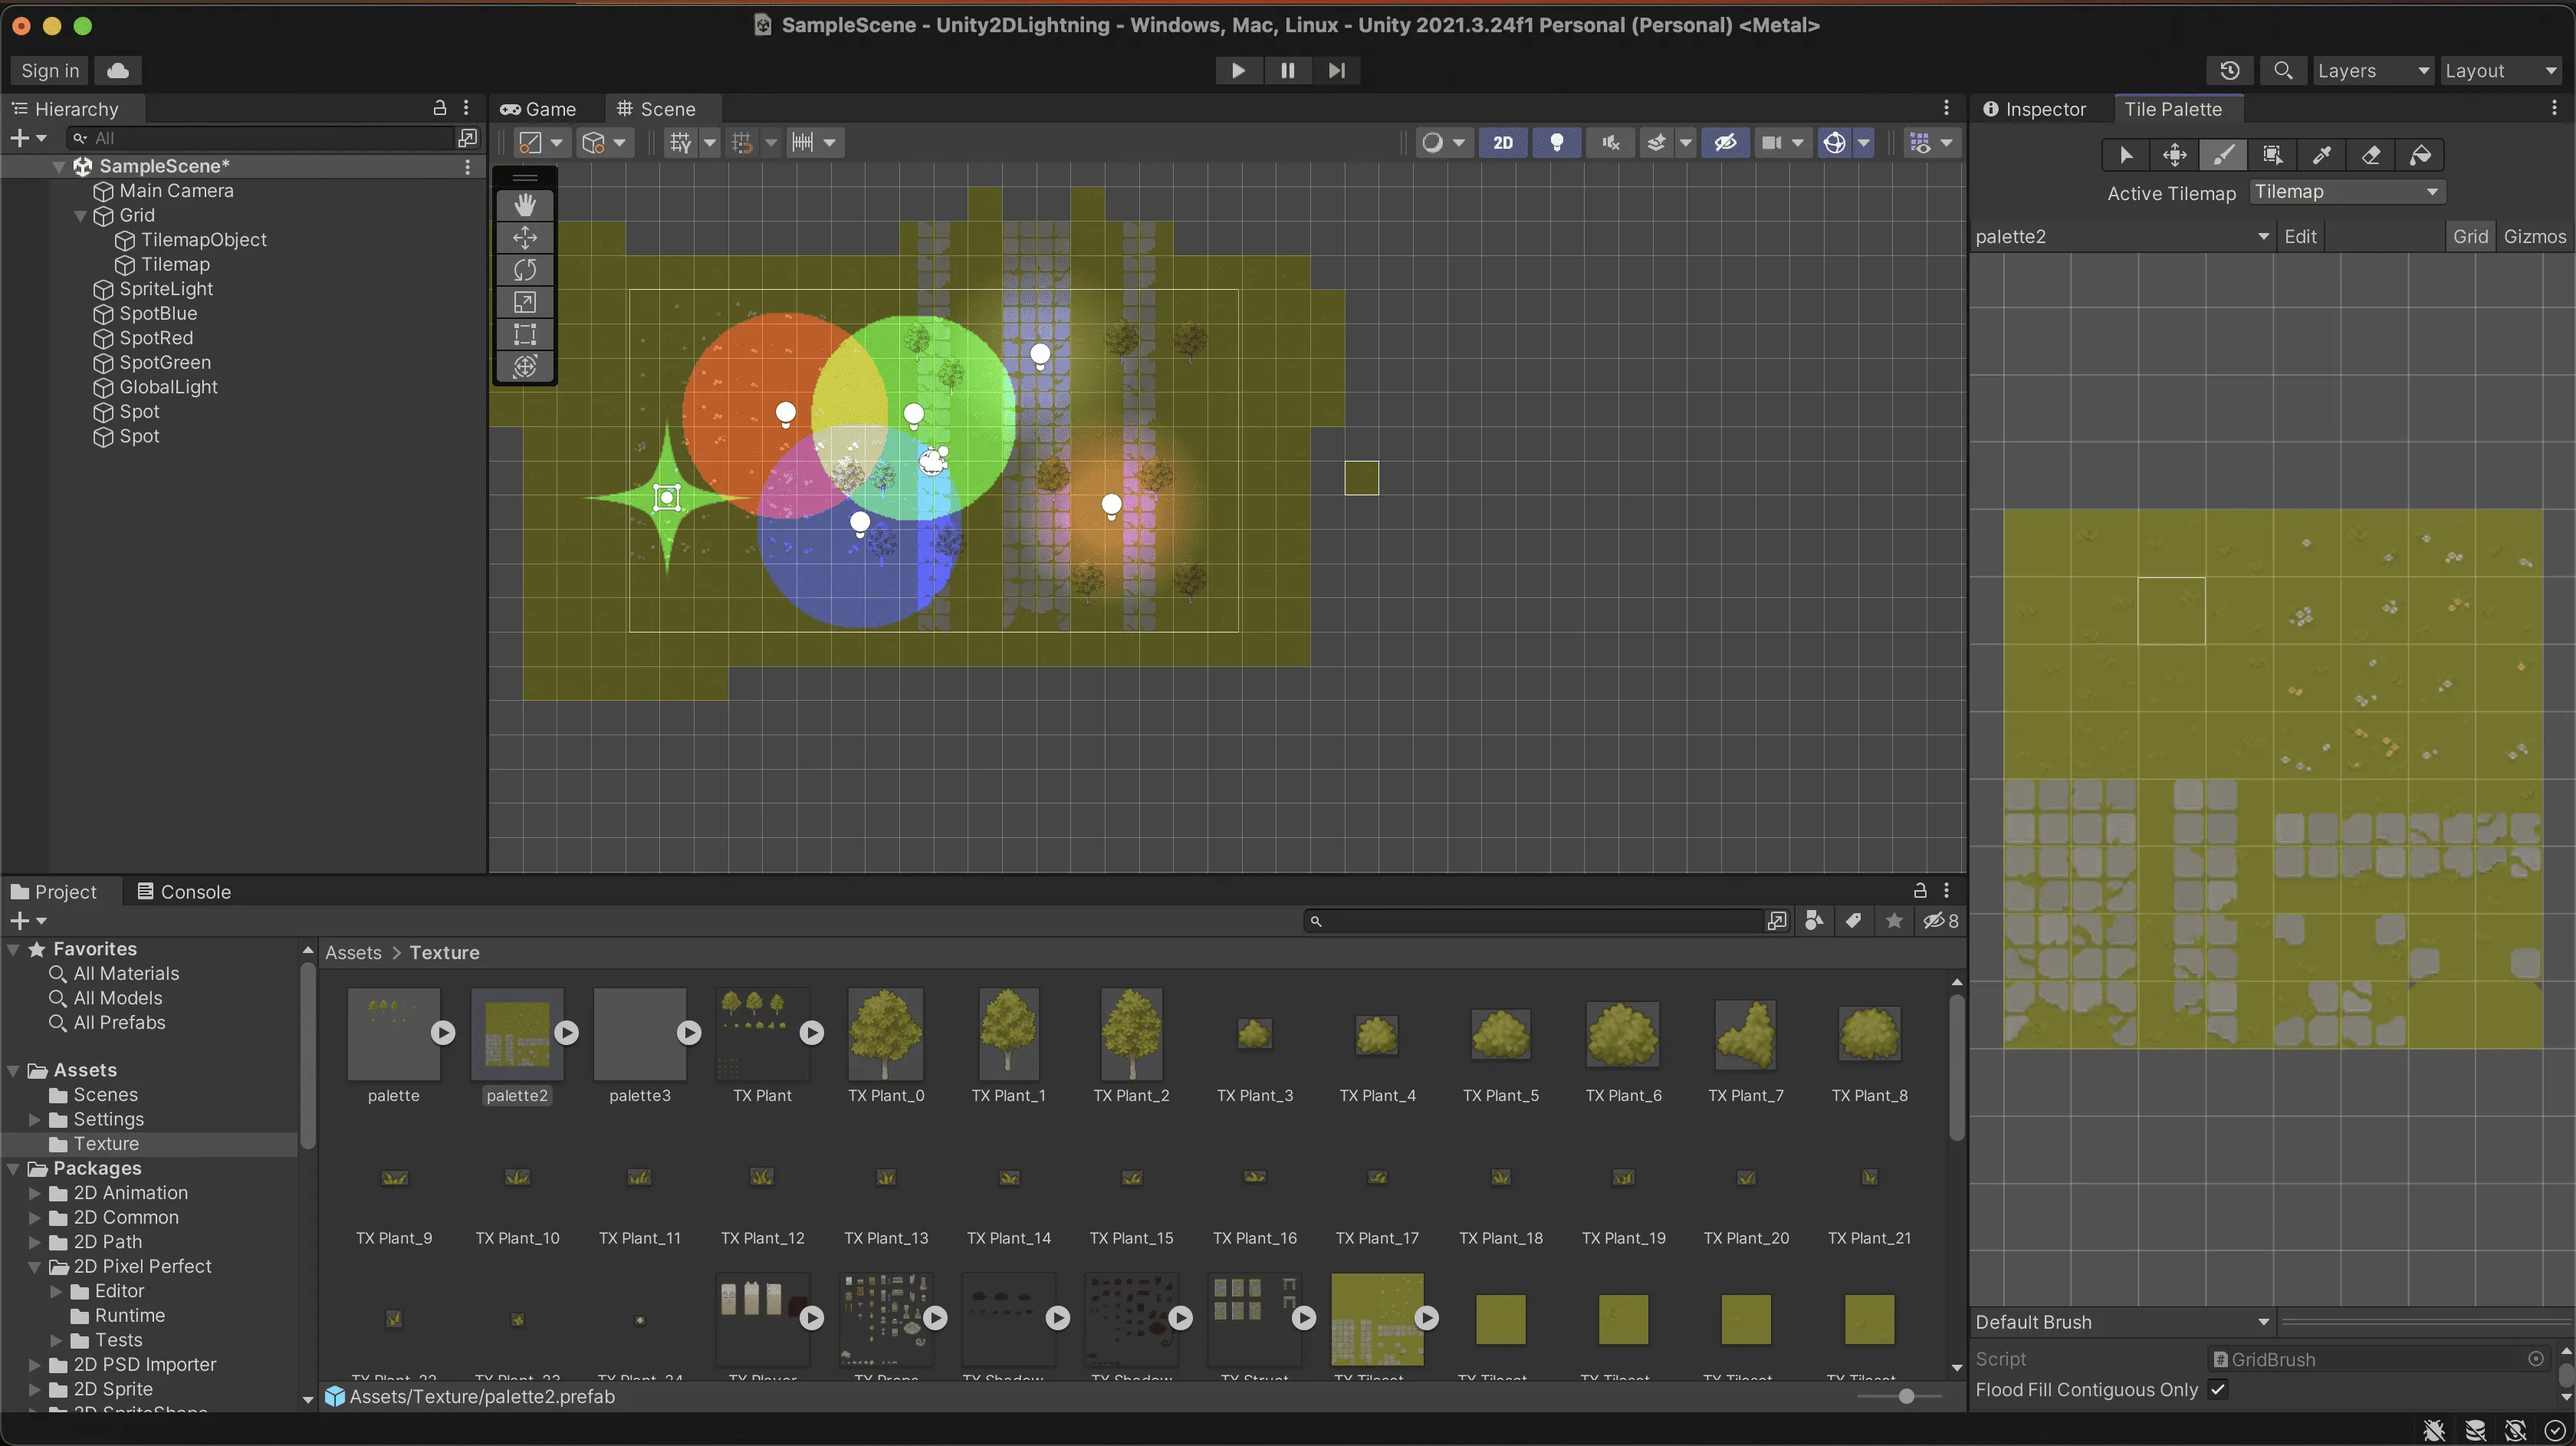Open the Layout dropdown
The image size is (2576, 1446).
click(x=2501, y=70)
